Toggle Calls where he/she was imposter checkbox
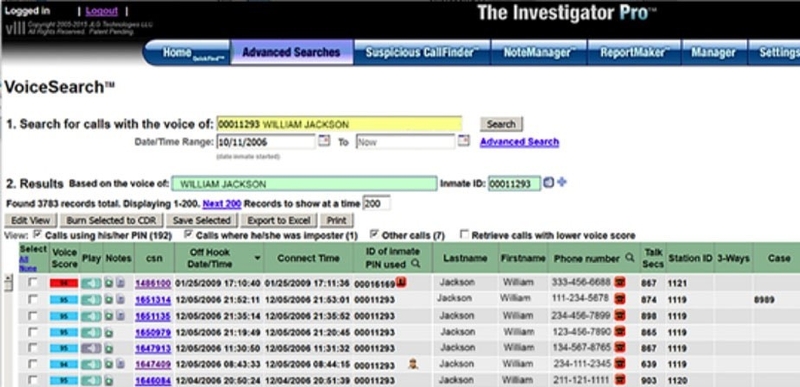Viewport: 800px width, 387px height. [188, 235]
